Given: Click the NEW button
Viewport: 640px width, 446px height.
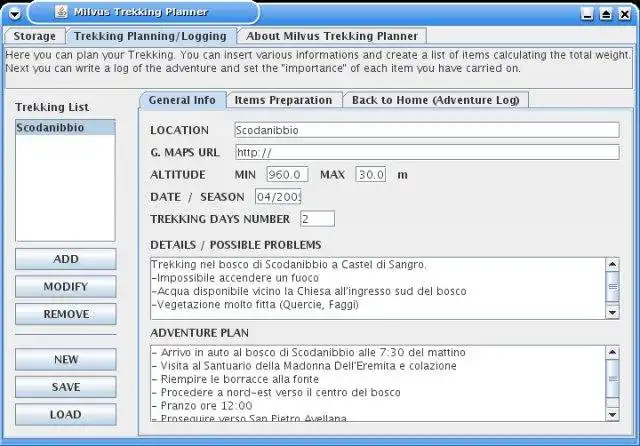Looking at the screenshot, I should point(66,359).
